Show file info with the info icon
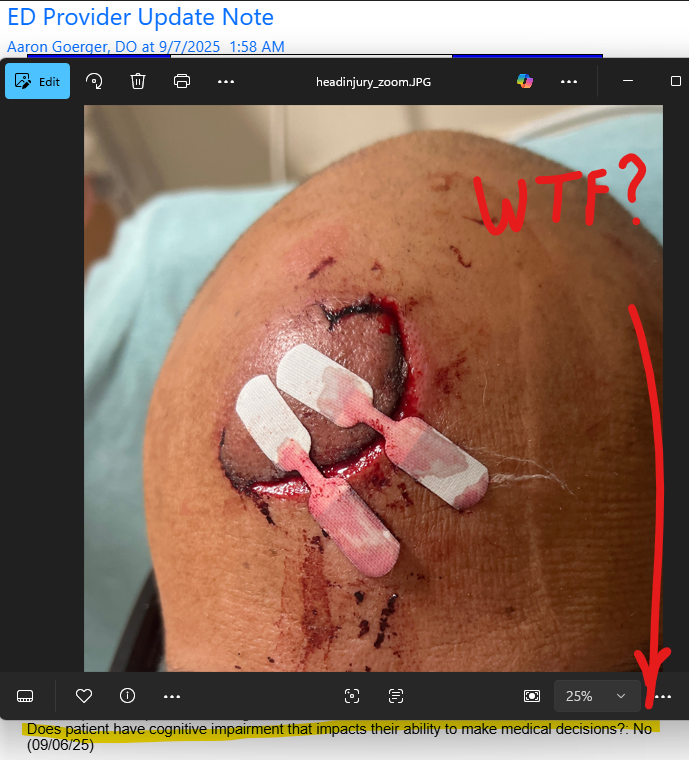This screenshot has height=760, width=689. click(x=128, y=696)
